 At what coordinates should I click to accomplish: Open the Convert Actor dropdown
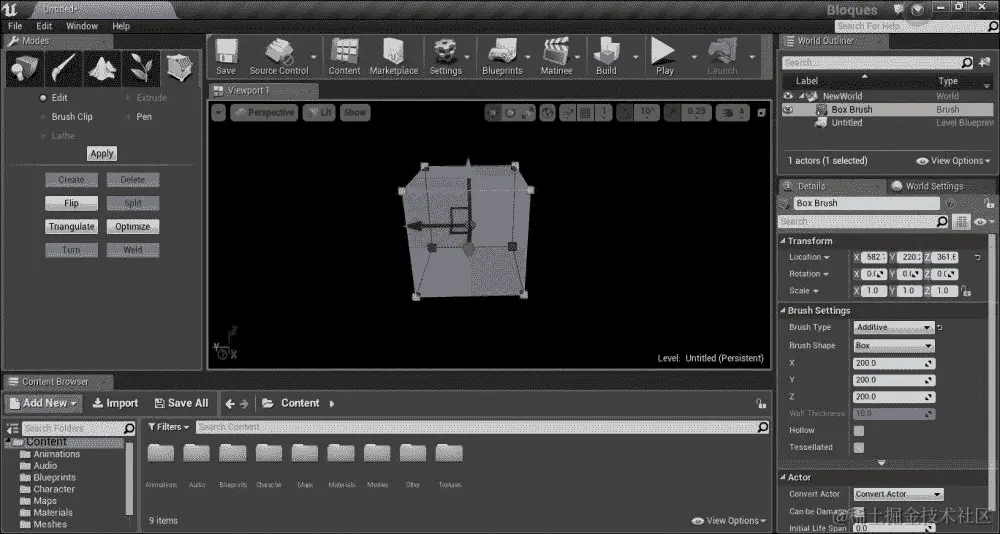tap(898, 494)
